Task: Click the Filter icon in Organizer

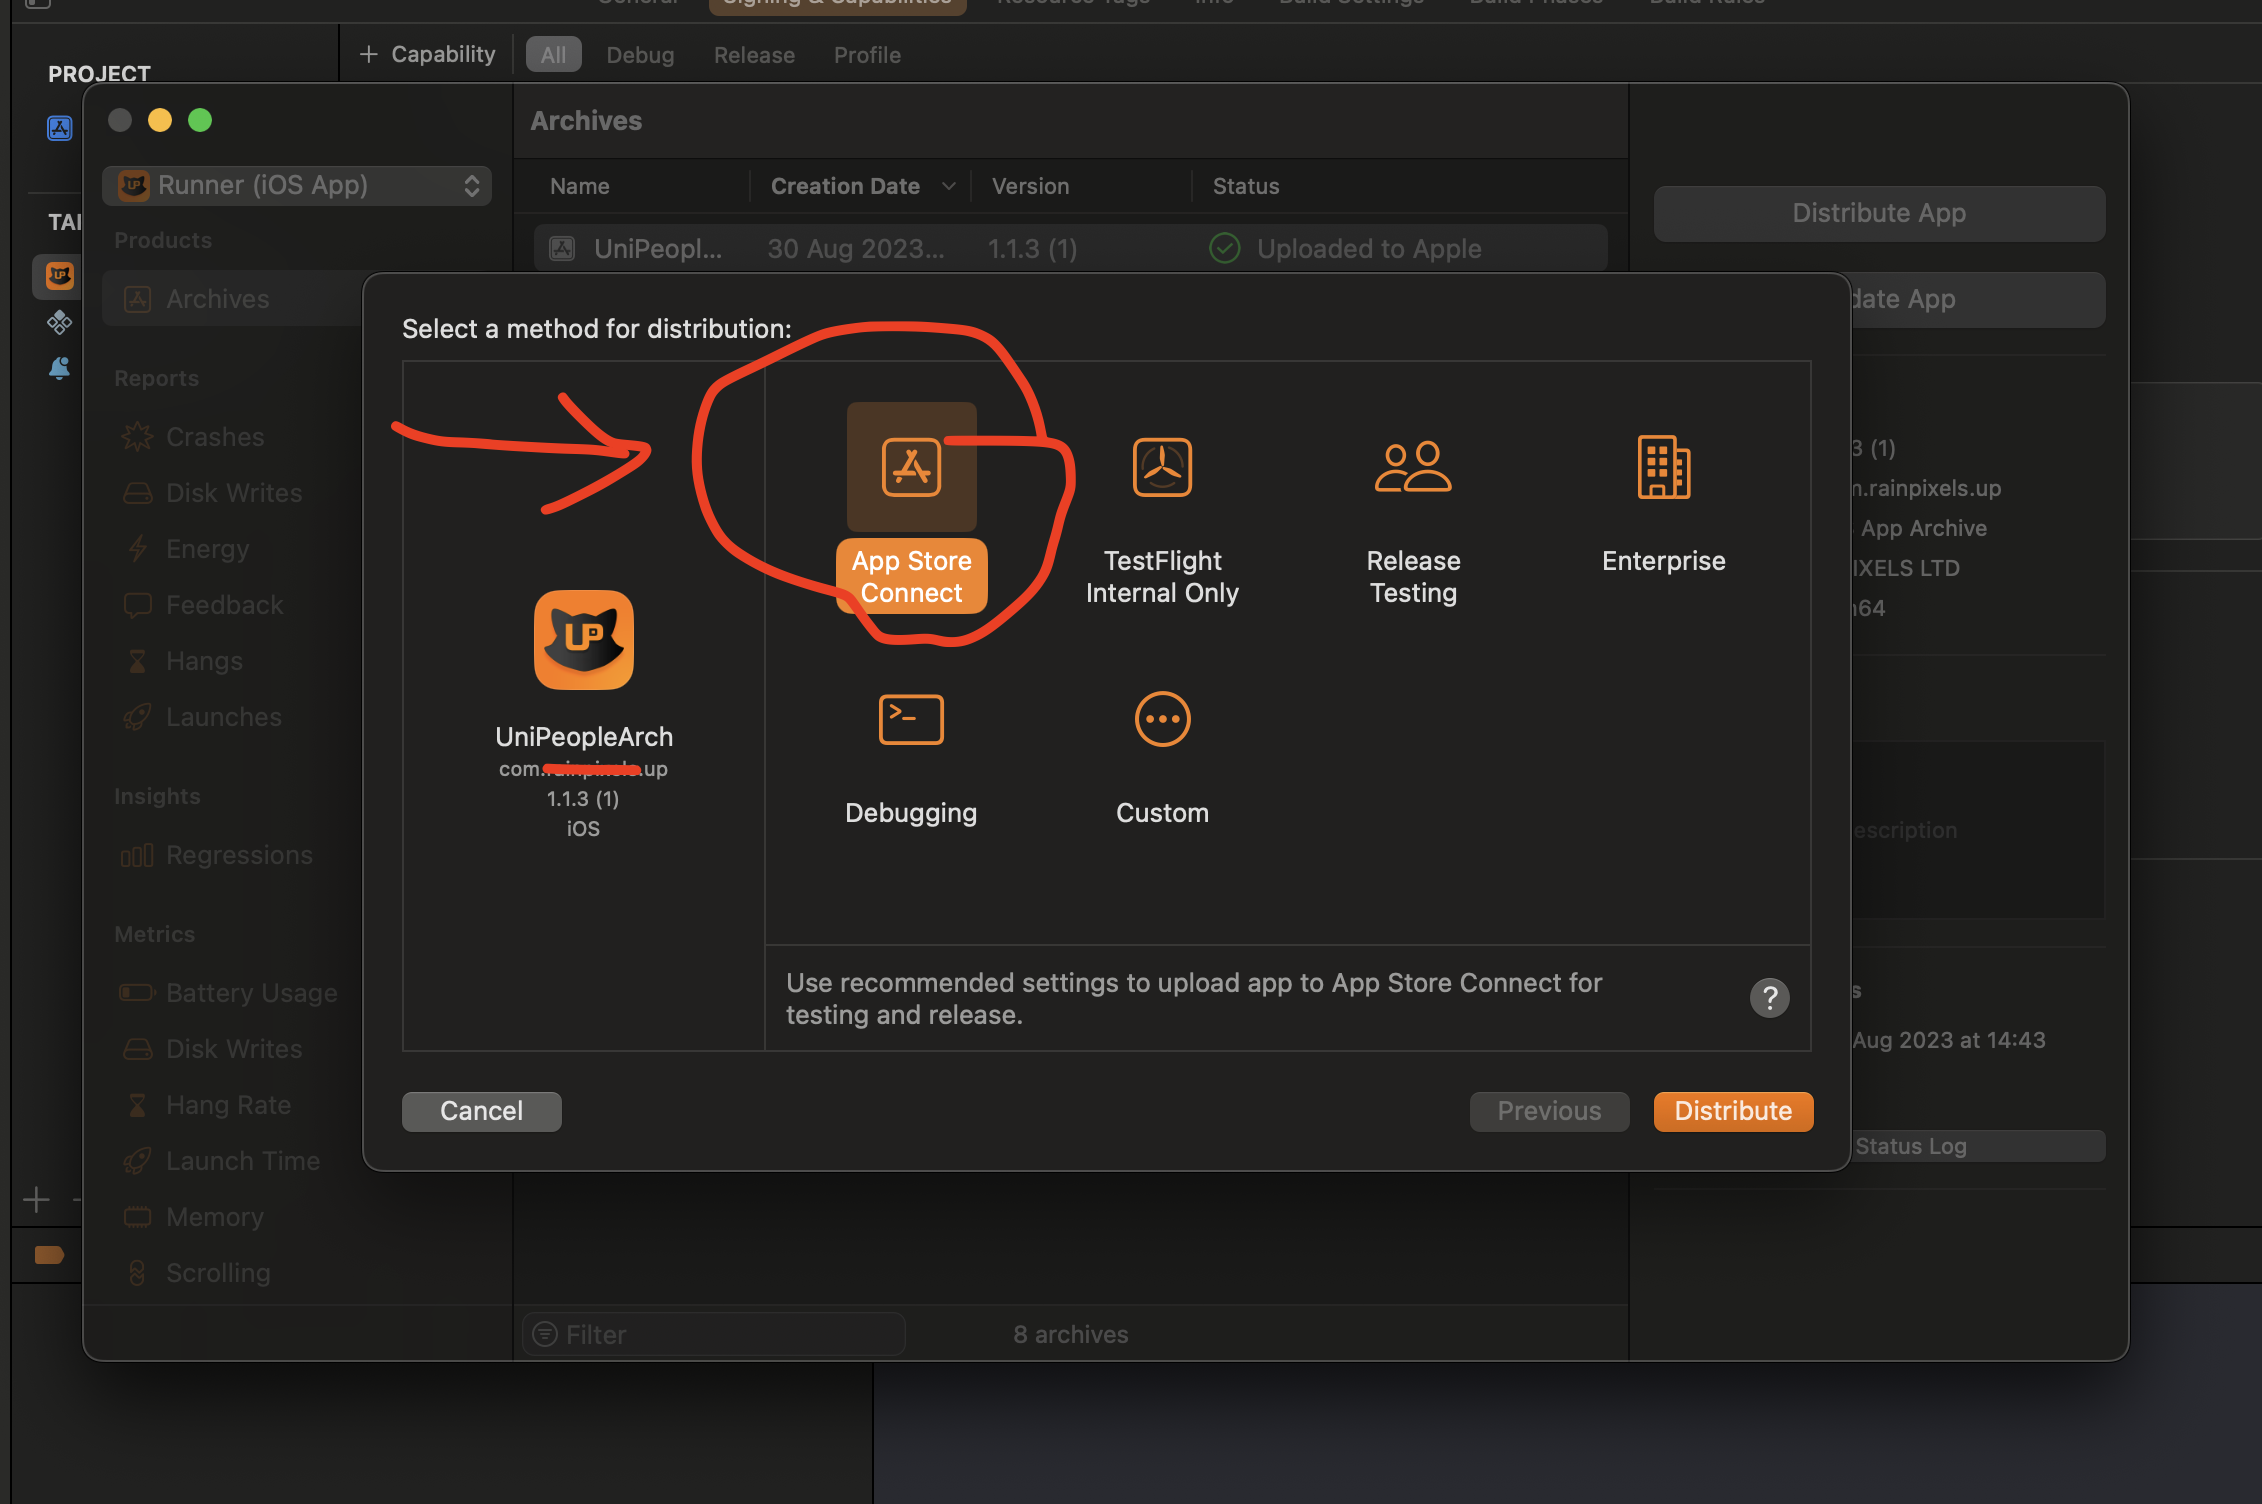Action: (545, 1334)
